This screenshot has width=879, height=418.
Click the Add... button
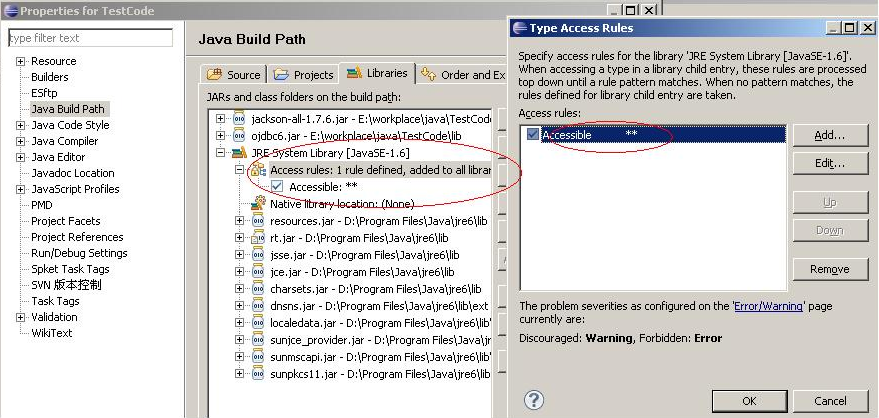pos(830,135)
